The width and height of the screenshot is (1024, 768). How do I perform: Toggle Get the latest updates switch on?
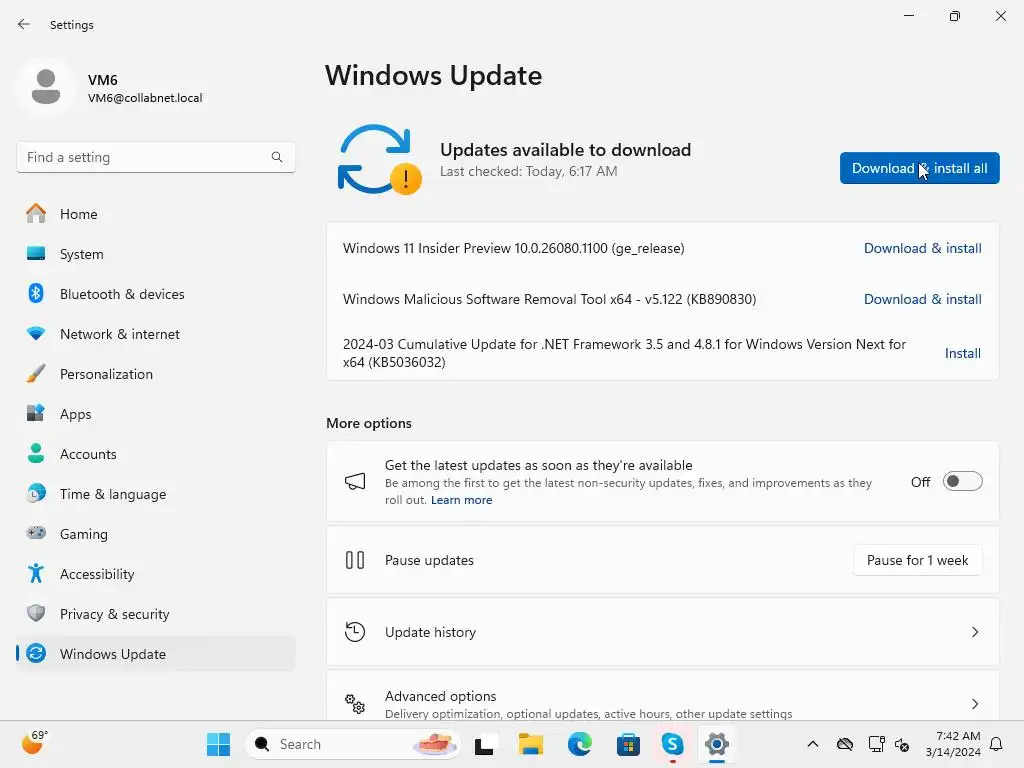coord(963,481)
